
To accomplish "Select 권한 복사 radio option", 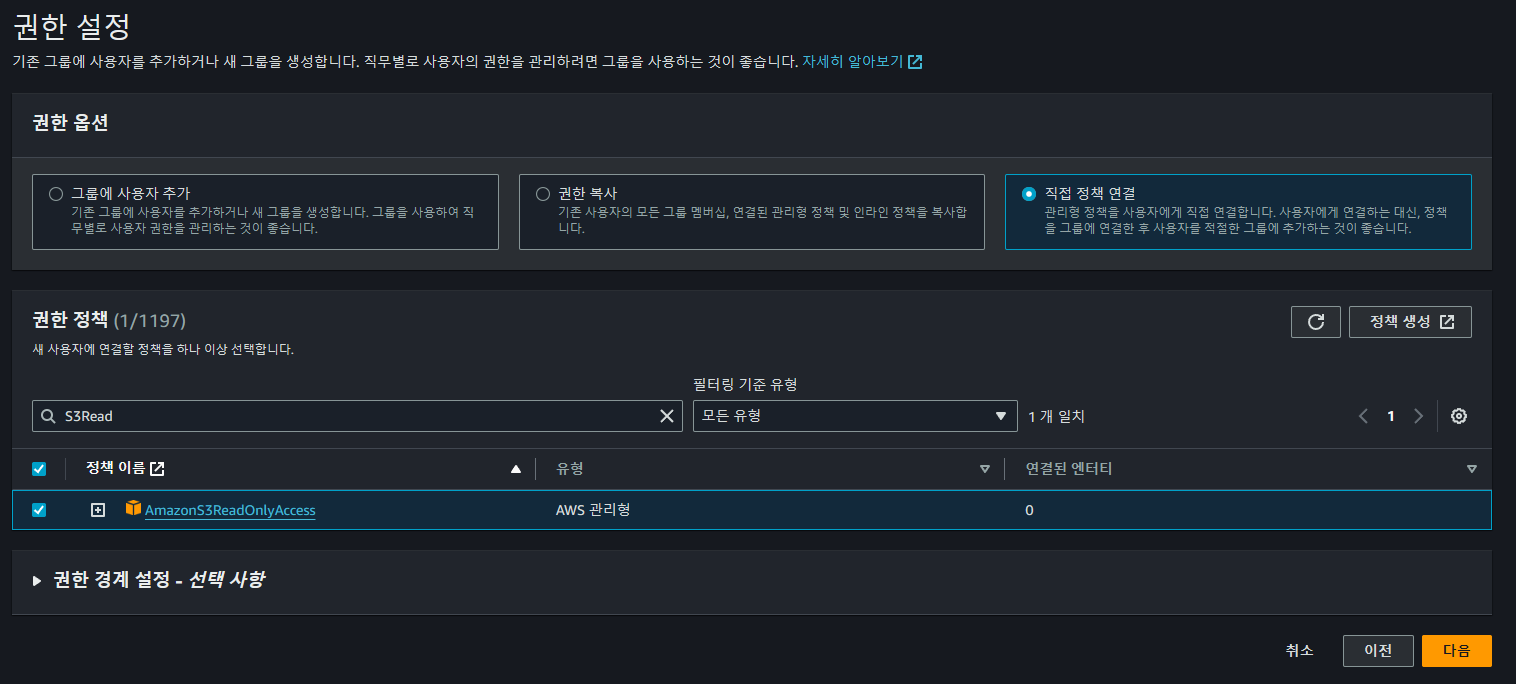I will pos(543,194).
